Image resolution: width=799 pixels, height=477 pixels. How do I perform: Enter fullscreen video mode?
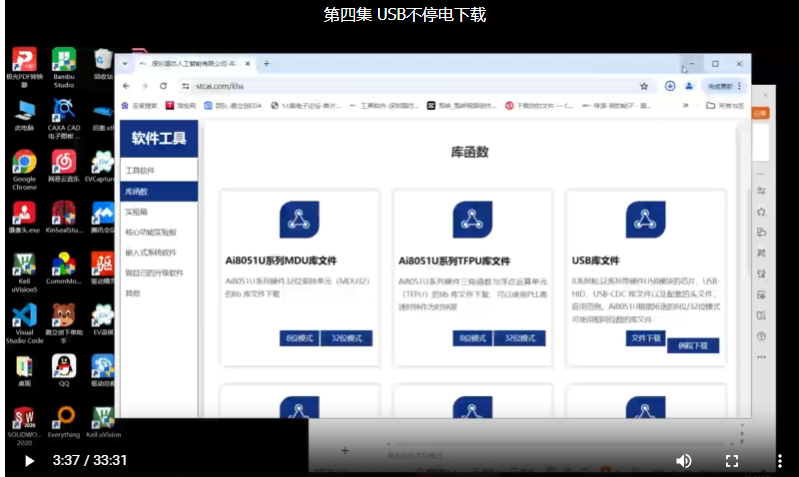tap(732, 461)
